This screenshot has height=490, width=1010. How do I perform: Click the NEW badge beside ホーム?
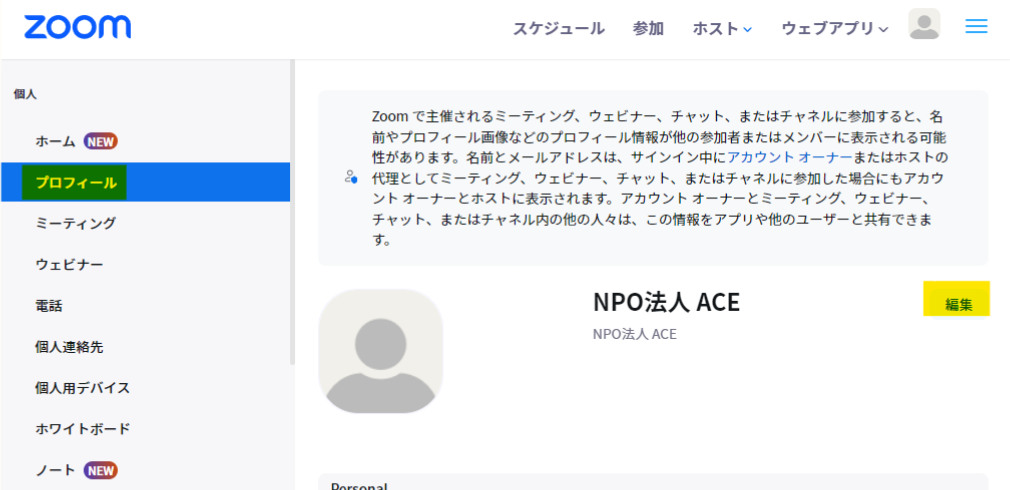pos(101,141)
